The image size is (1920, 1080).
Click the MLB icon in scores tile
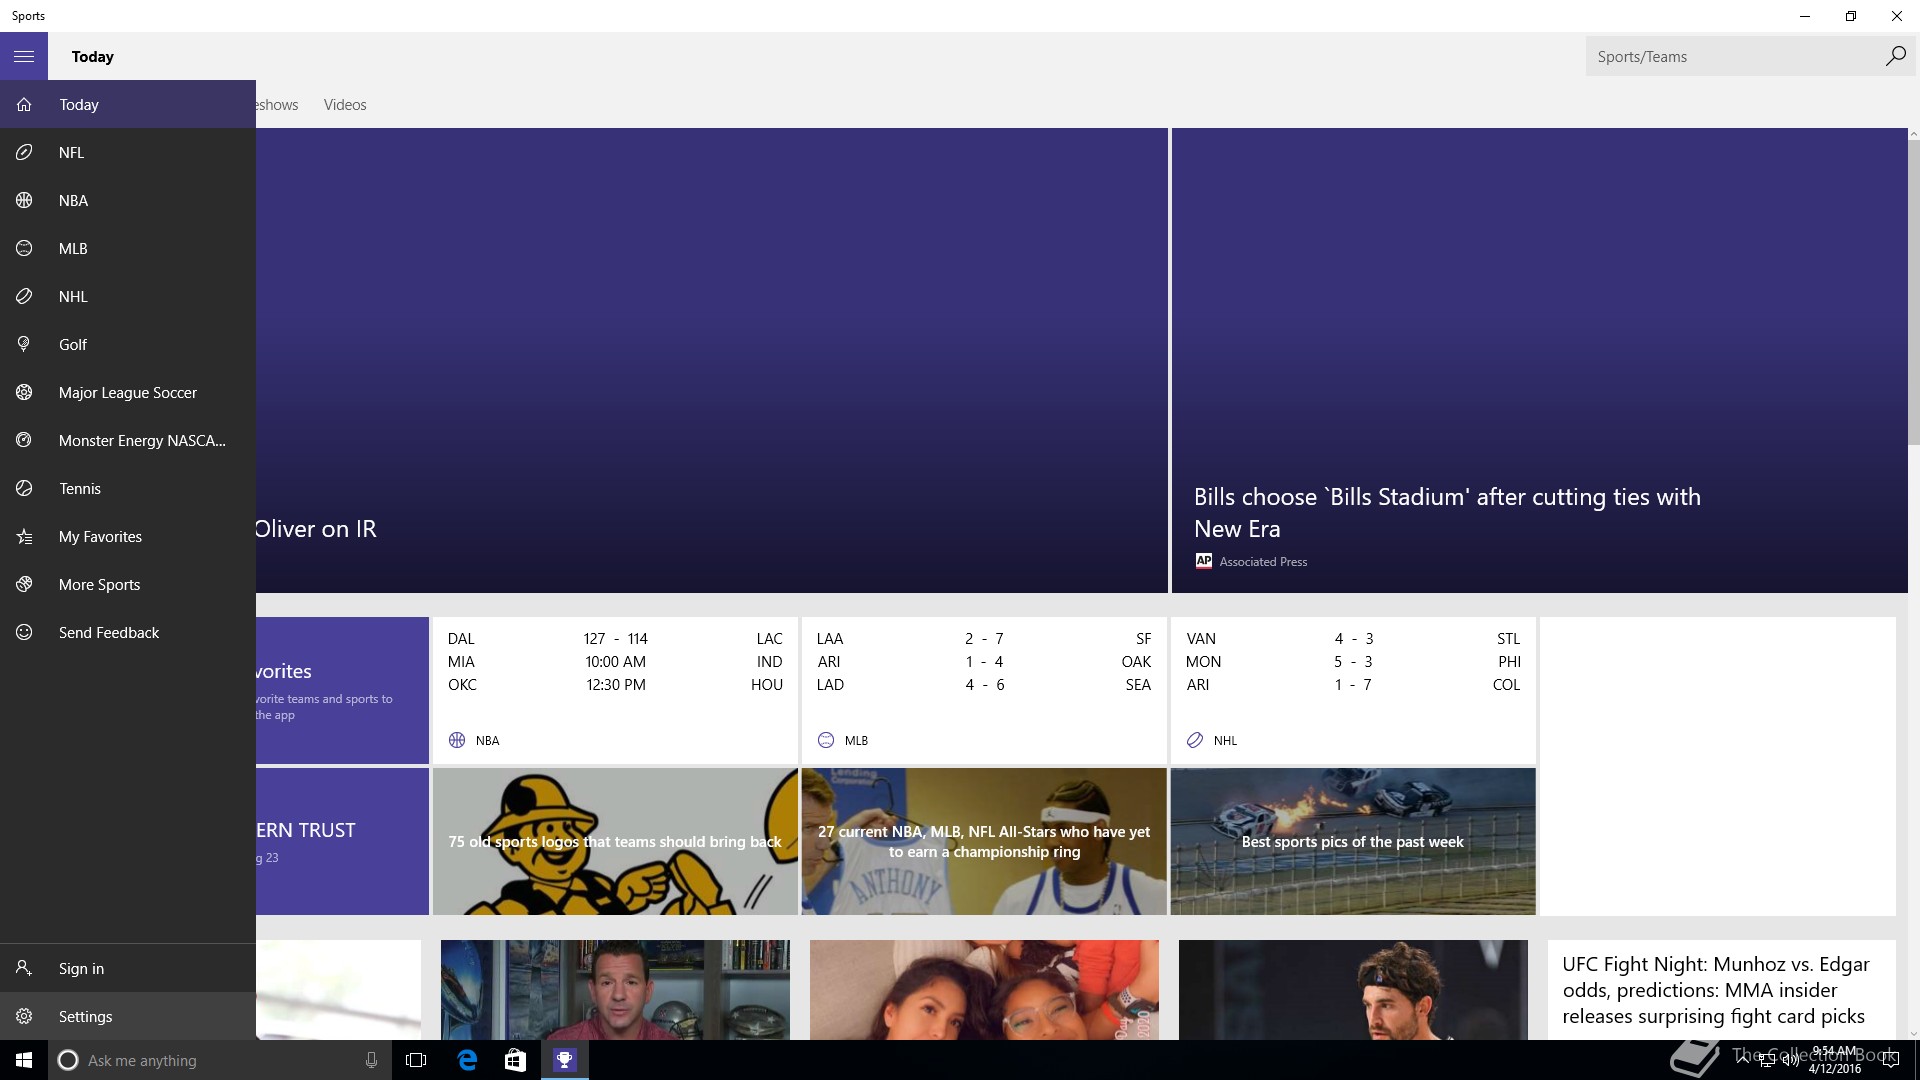point(826,740)
